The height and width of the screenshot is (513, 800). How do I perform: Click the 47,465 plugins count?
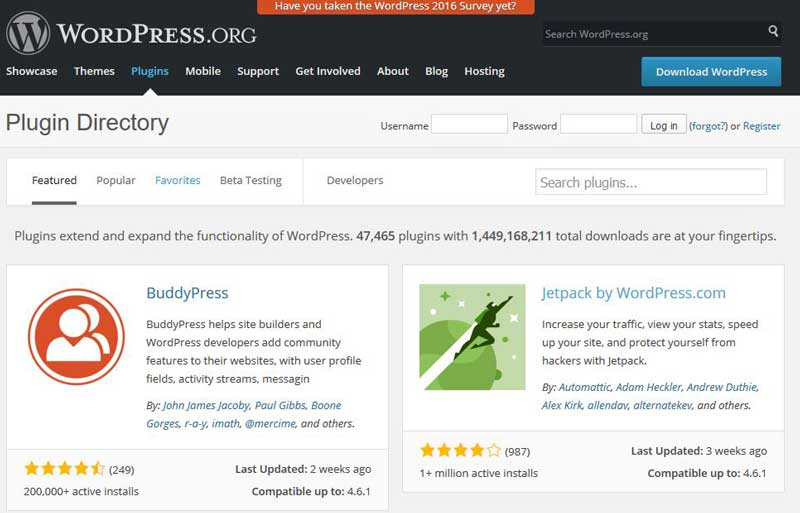click(376, 236)
